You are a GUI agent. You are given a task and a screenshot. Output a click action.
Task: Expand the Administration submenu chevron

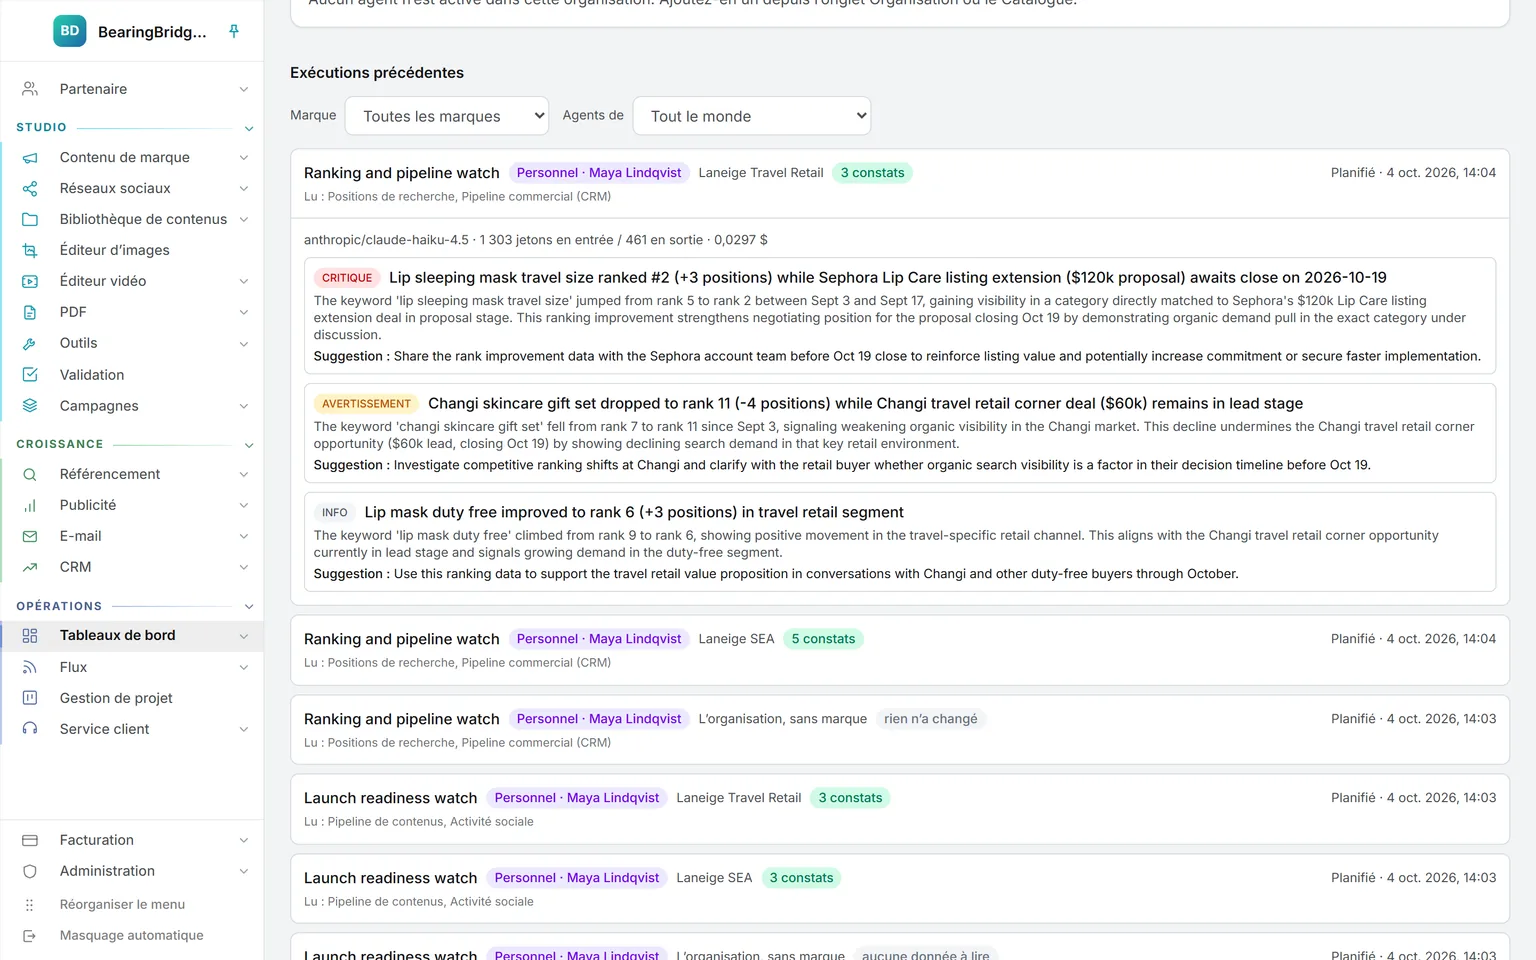coord(243,872)
